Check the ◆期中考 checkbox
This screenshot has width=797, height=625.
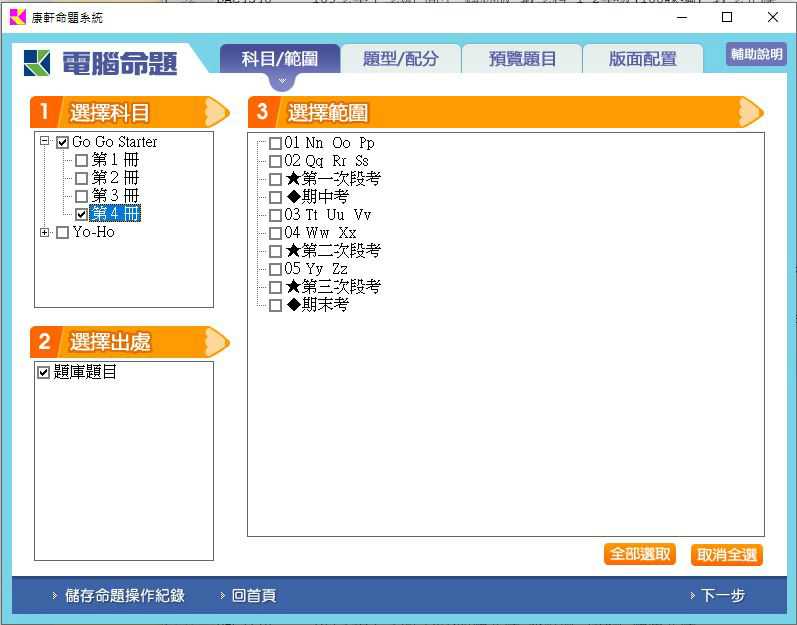275,197
